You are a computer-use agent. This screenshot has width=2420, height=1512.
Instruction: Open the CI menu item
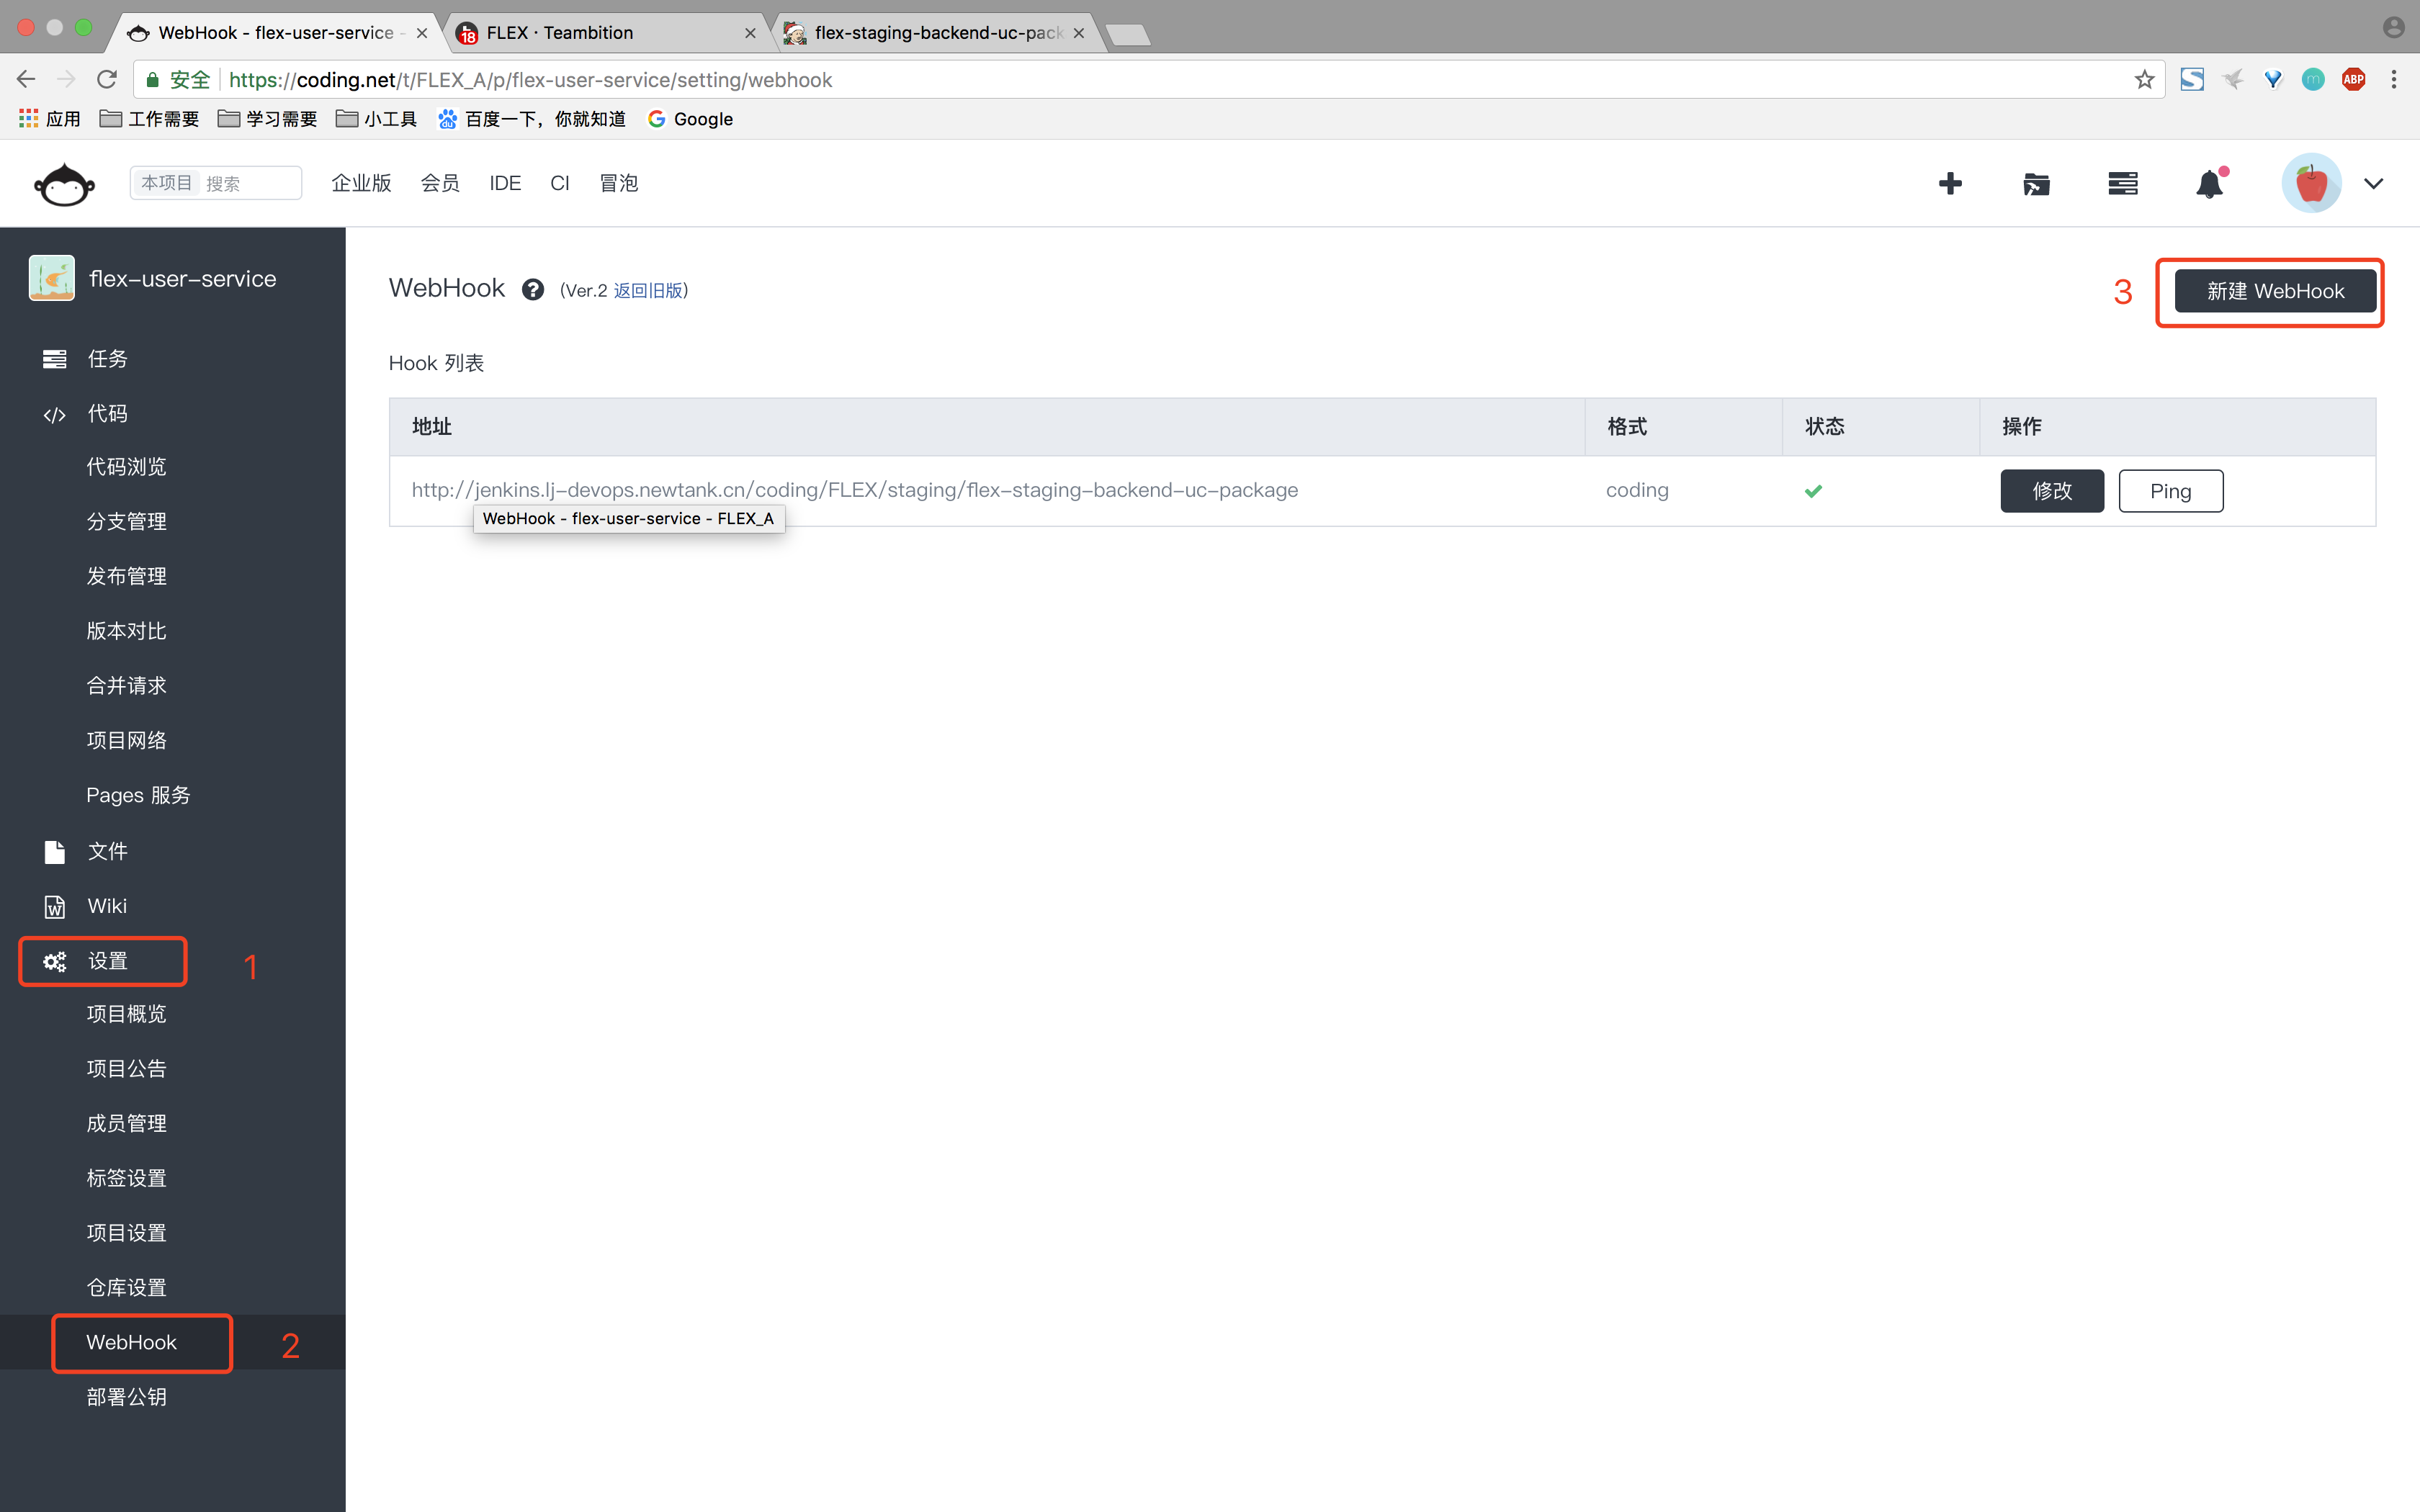point(559,183)
